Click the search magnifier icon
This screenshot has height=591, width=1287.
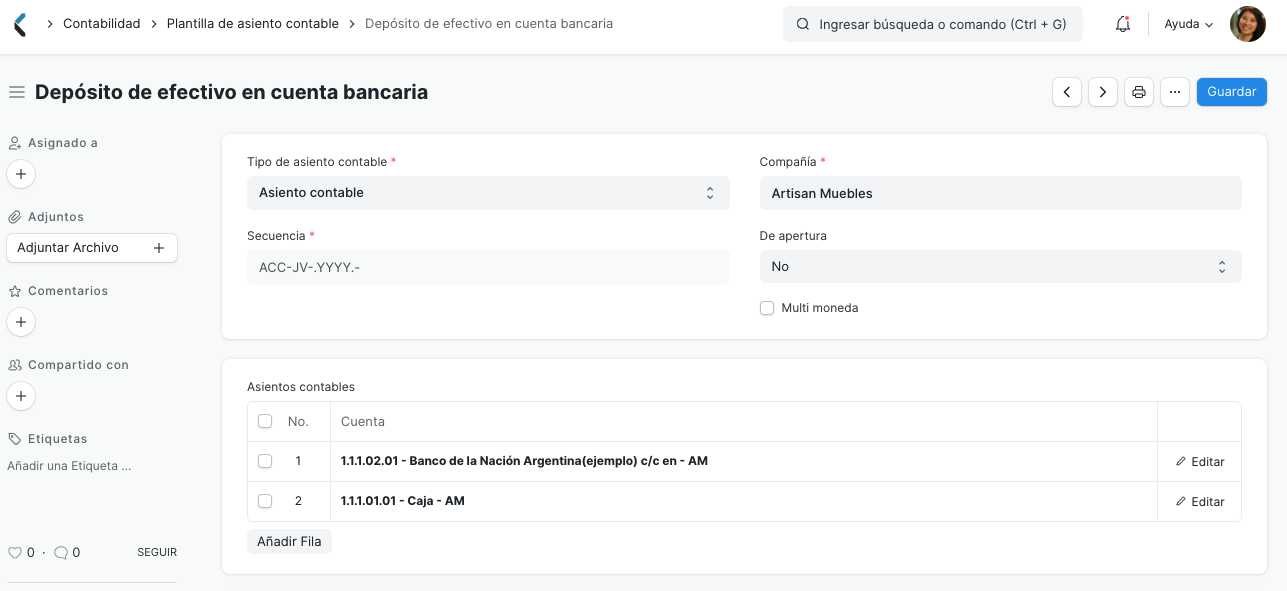tap(802, 24)
